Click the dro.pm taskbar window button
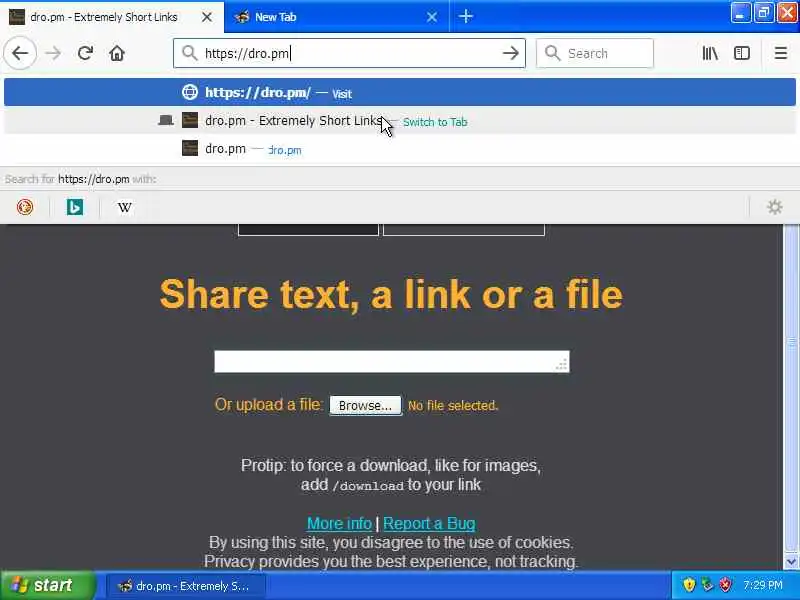Viewport: 800px width, 600px height. tap(186, 586)
